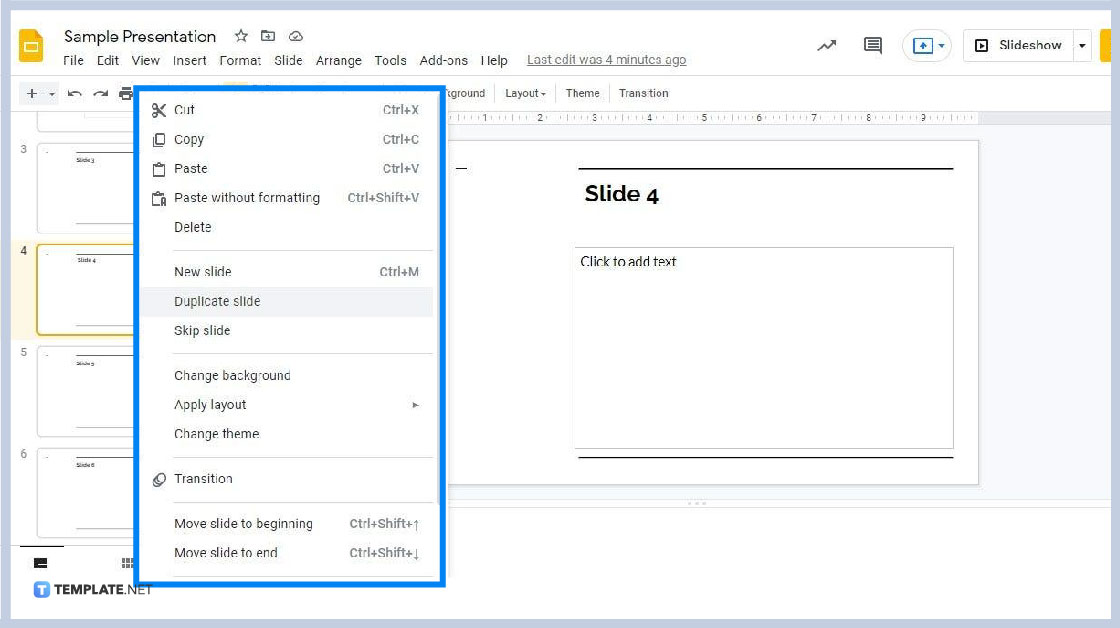Check document save status via cloud icon

click(296, 35)
